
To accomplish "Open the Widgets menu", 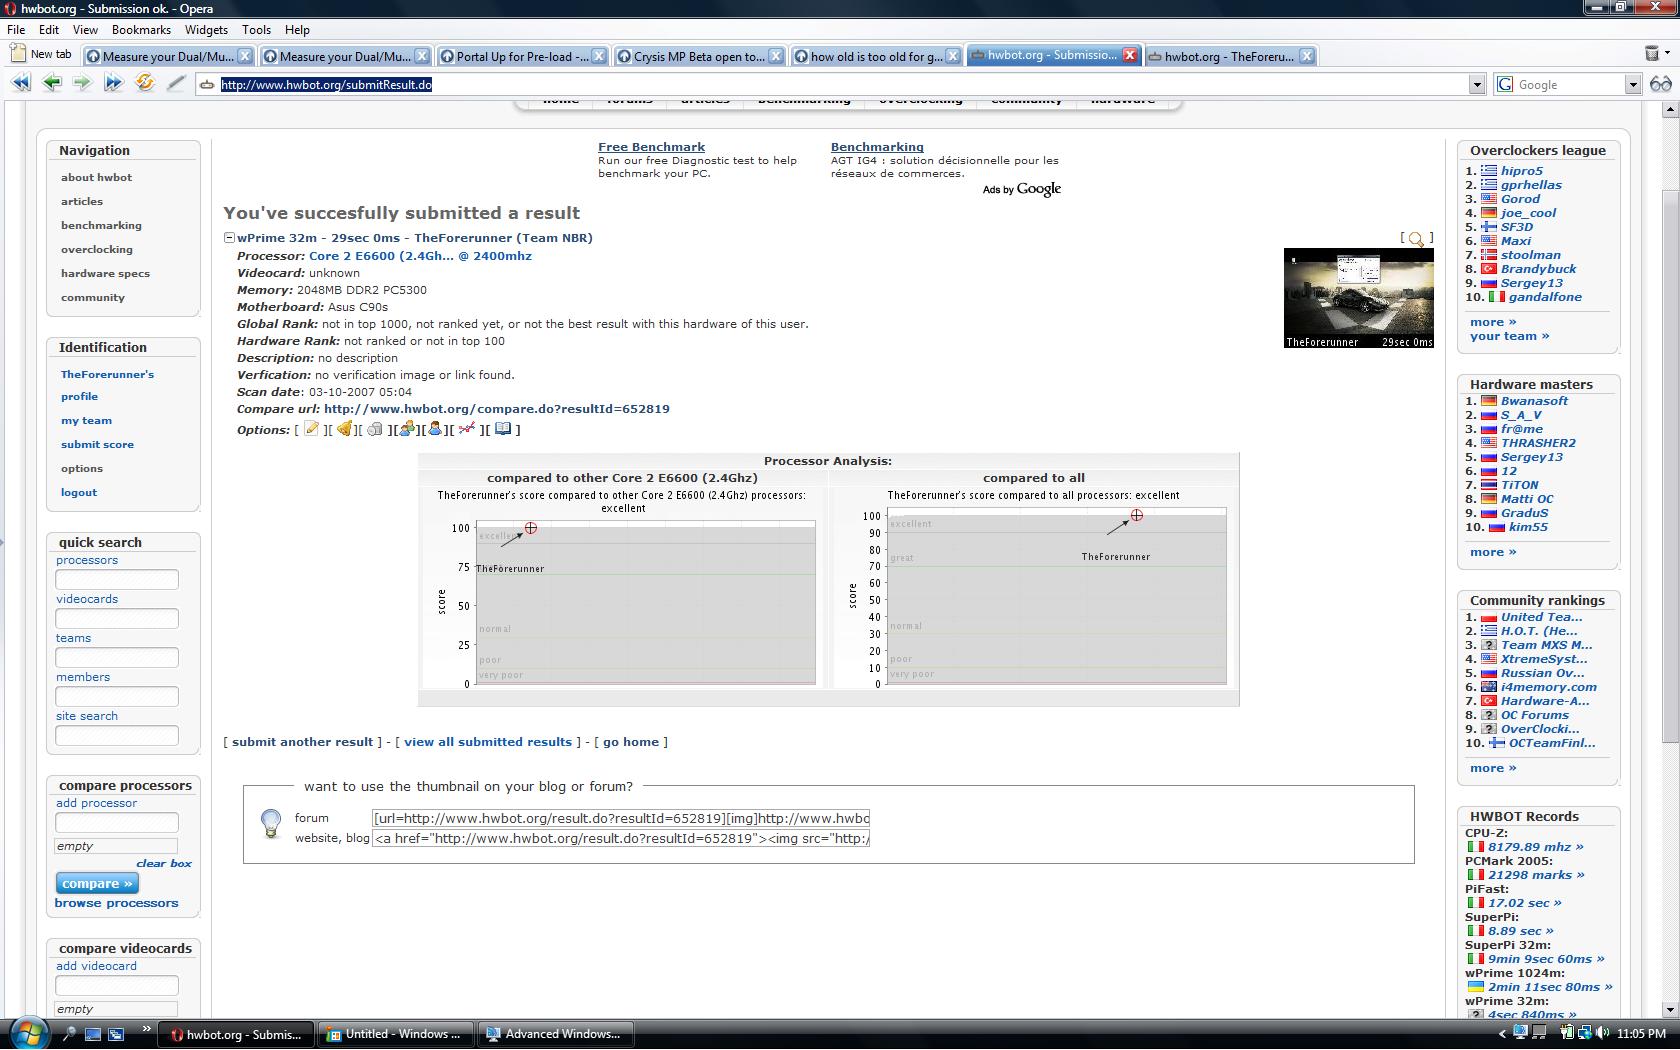I will [206, 30].
